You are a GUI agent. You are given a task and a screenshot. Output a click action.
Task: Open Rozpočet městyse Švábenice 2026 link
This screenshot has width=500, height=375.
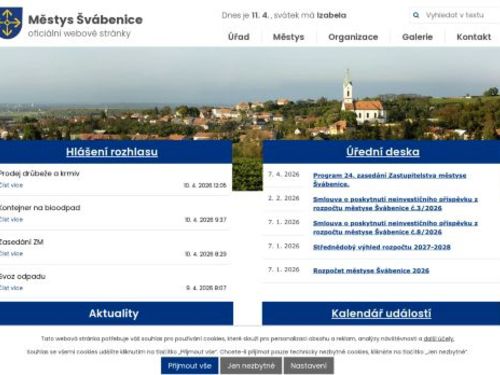click(x=371, y=271)
